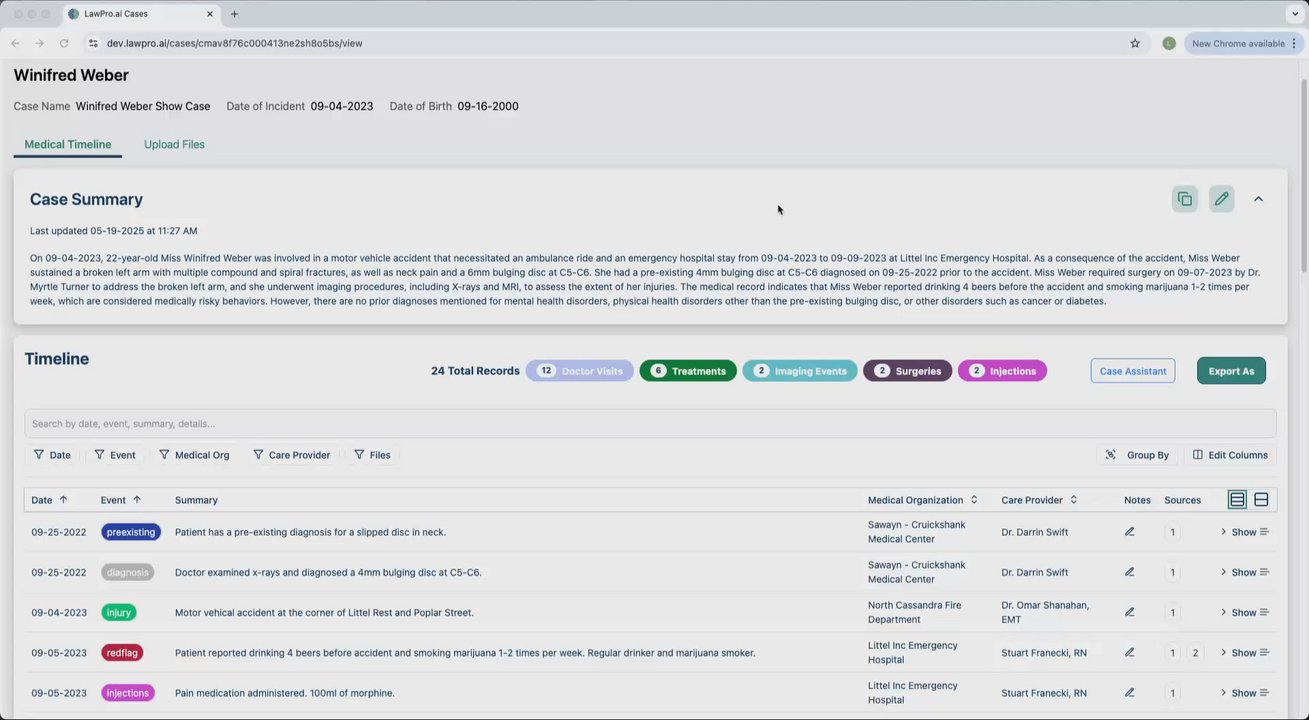Go back to the previous page
1309x720 pixels.
point(15,43)
